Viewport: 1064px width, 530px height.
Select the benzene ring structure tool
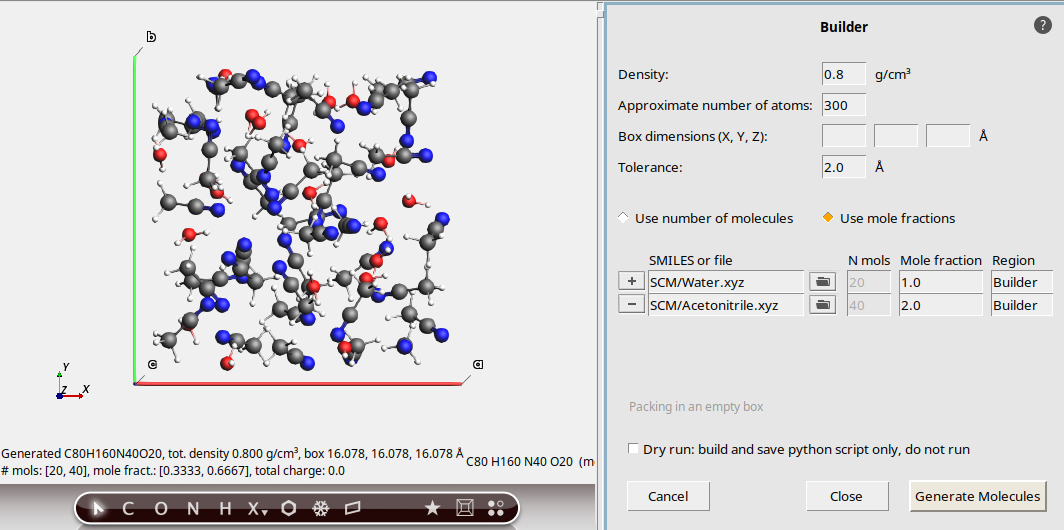tap(289, 508)
